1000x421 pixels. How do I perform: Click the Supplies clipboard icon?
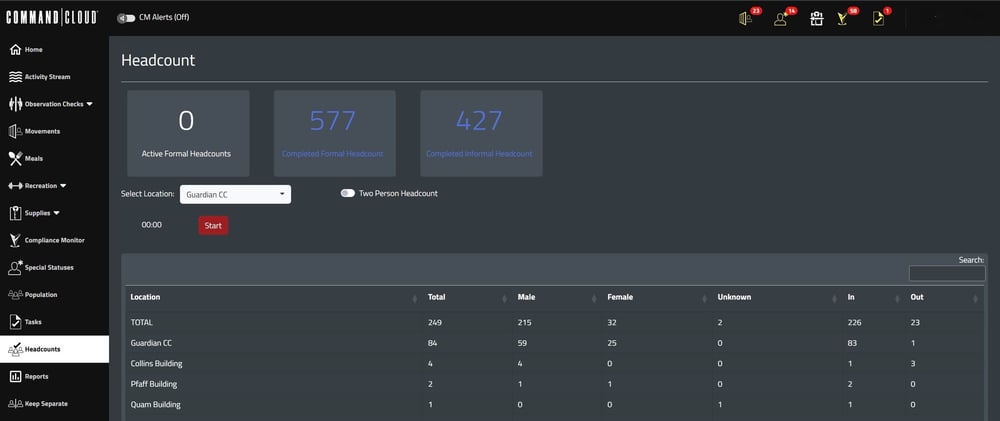(x=16, y=213)
